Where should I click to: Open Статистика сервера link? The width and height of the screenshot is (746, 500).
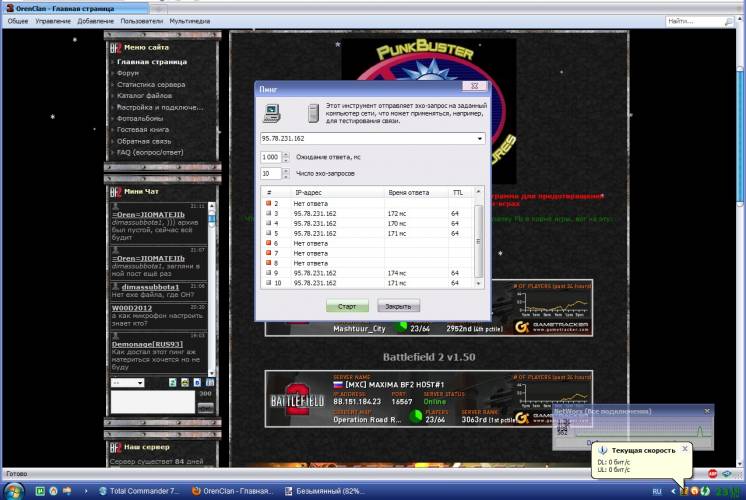click(151, 85)
